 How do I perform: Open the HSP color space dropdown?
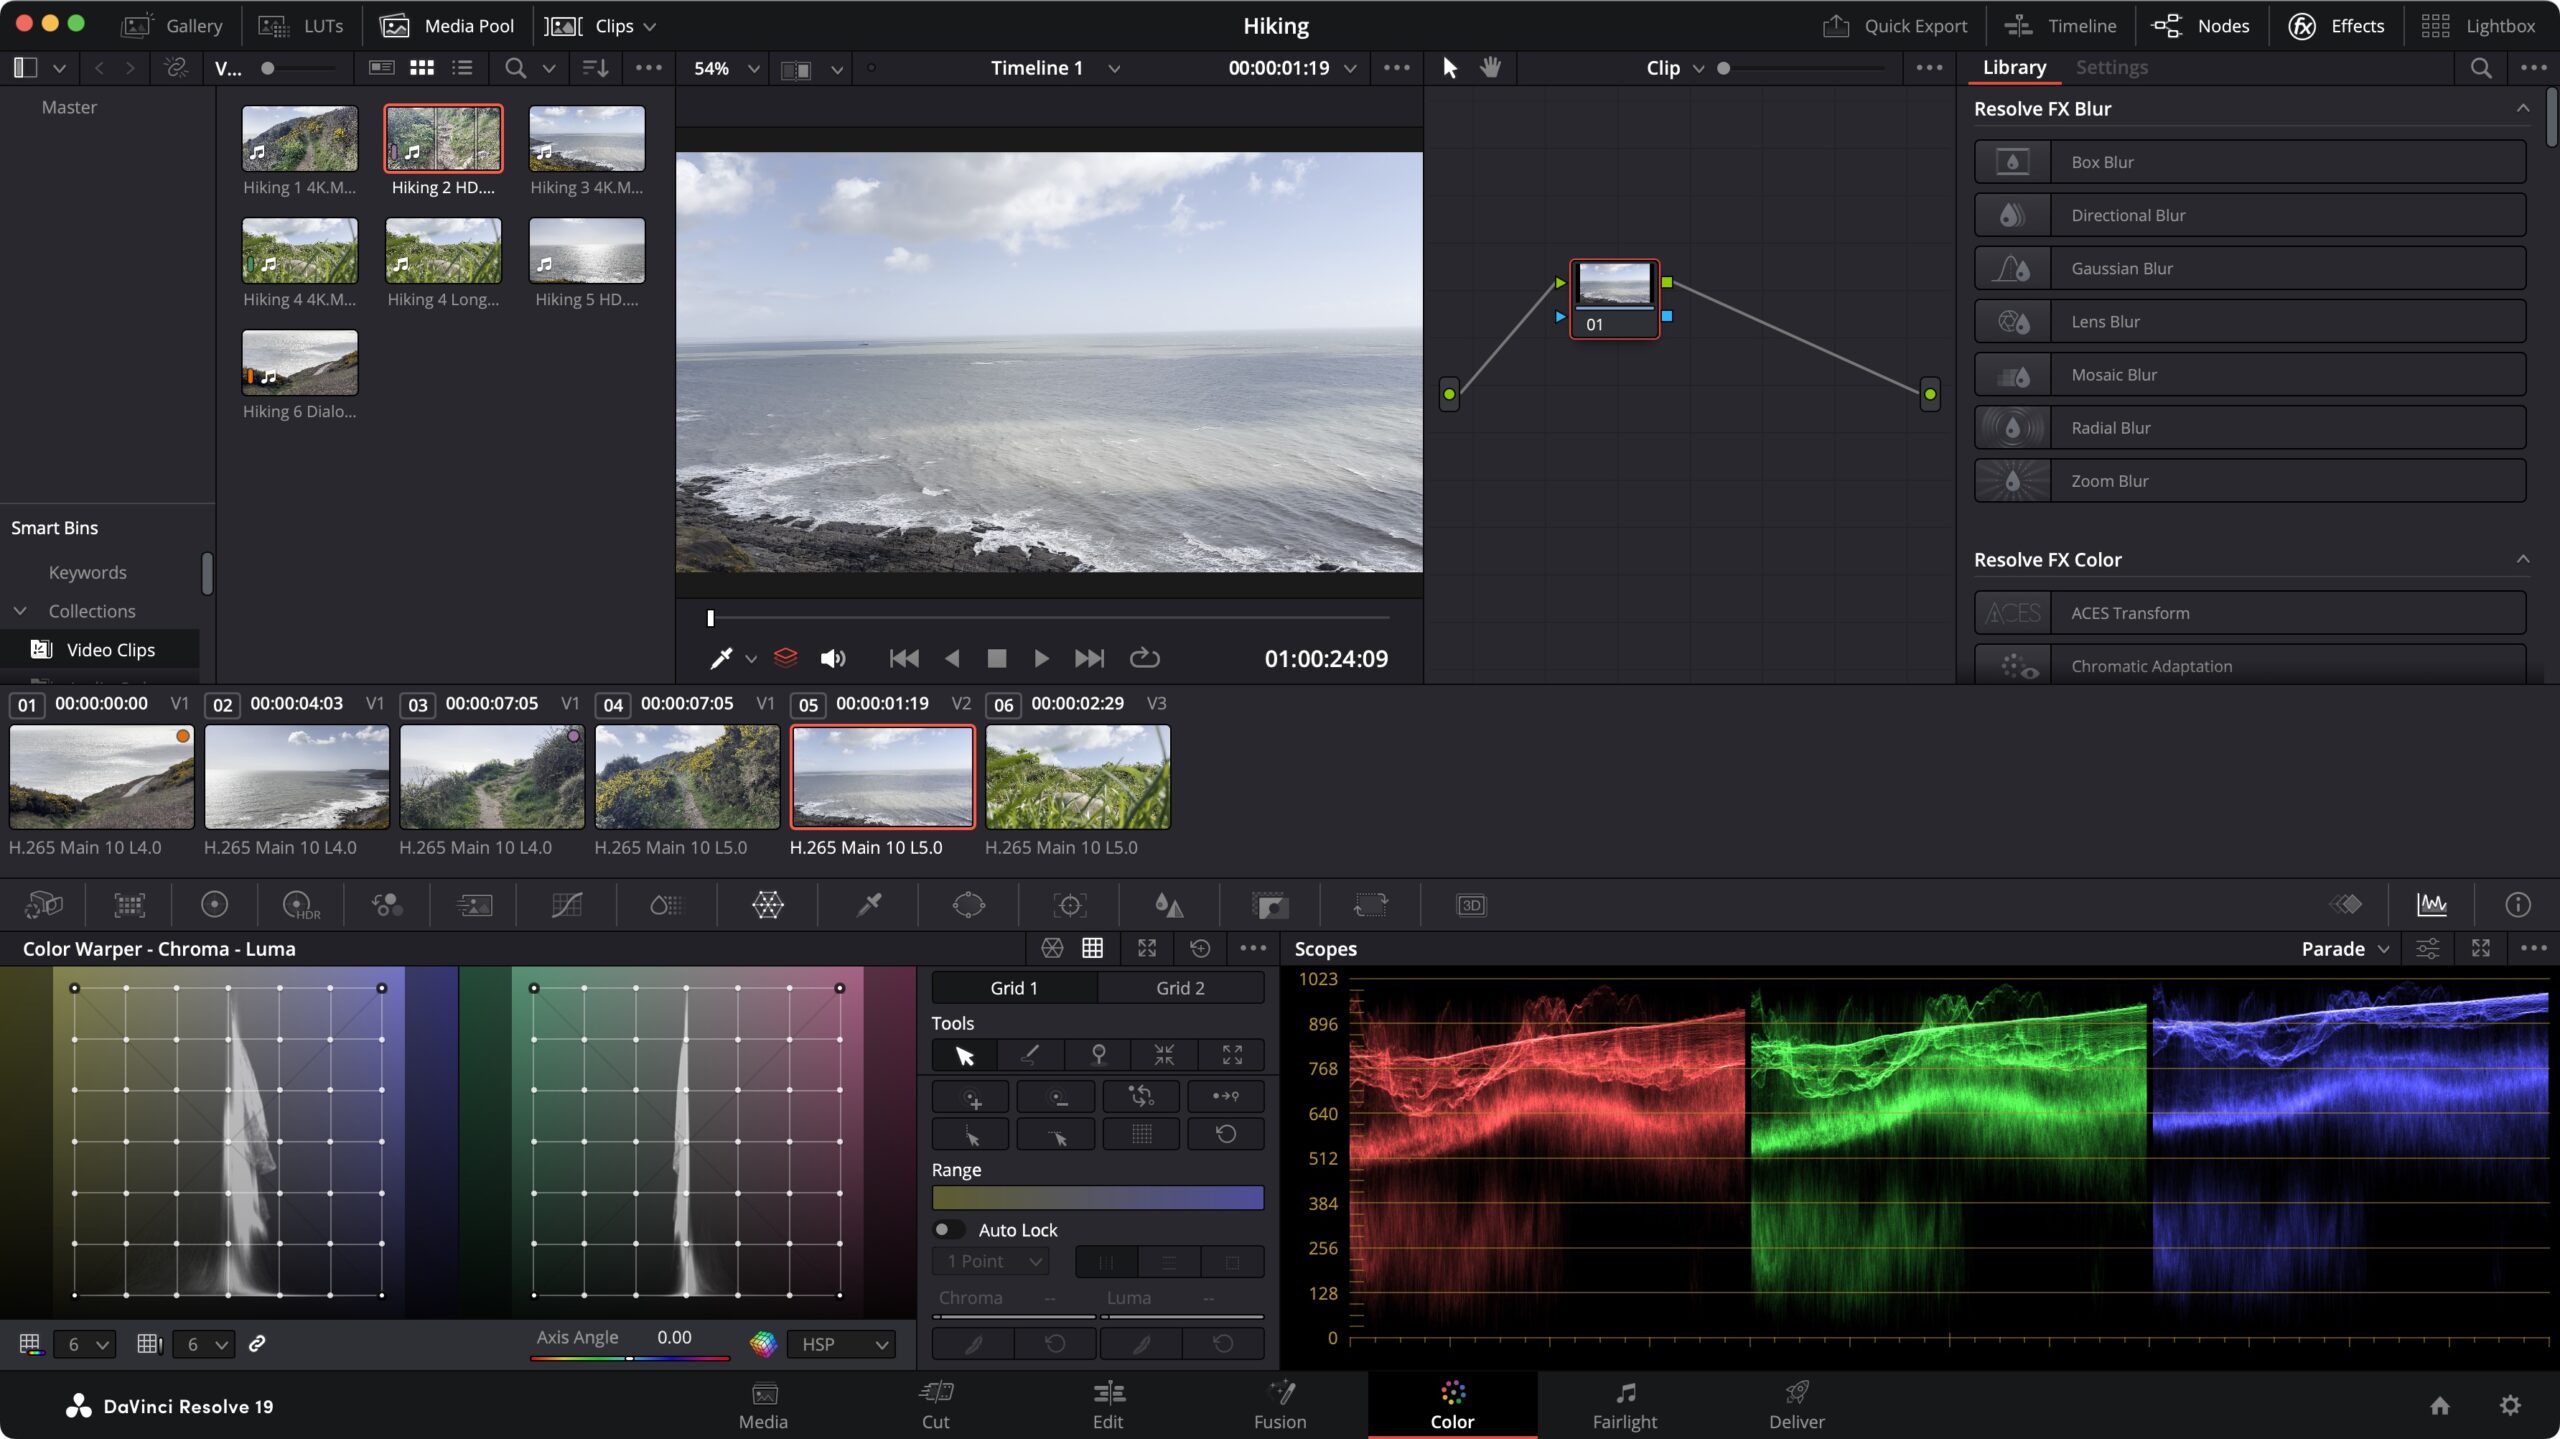pos(840,1344)
